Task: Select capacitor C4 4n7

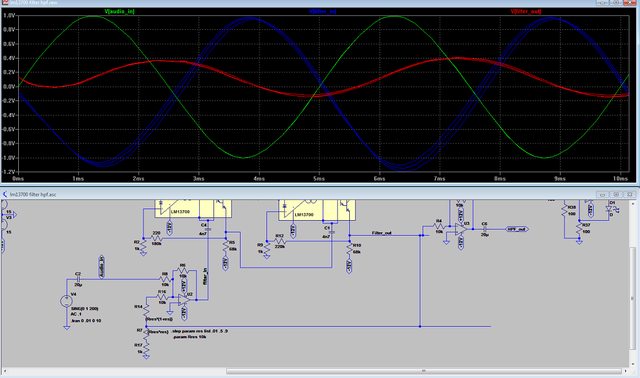Action: (x=208, y=230)
